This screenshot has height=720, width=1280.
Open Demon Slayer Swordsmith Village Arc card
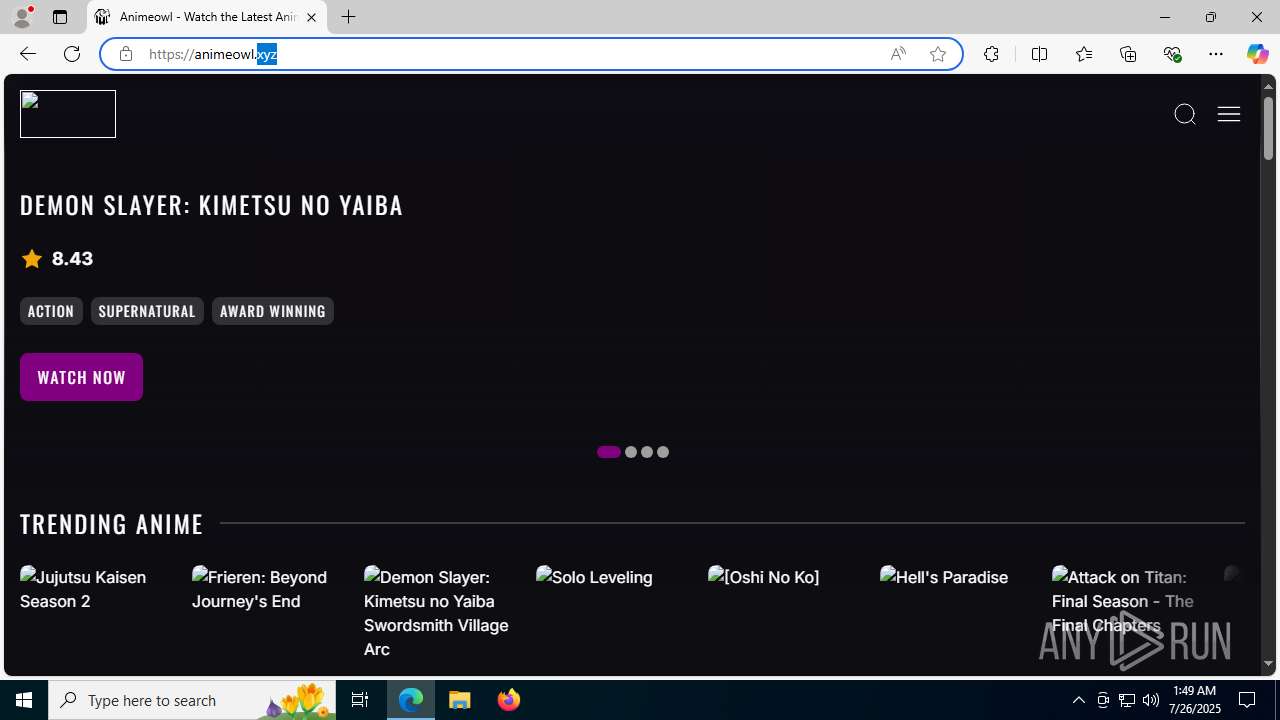437,613
